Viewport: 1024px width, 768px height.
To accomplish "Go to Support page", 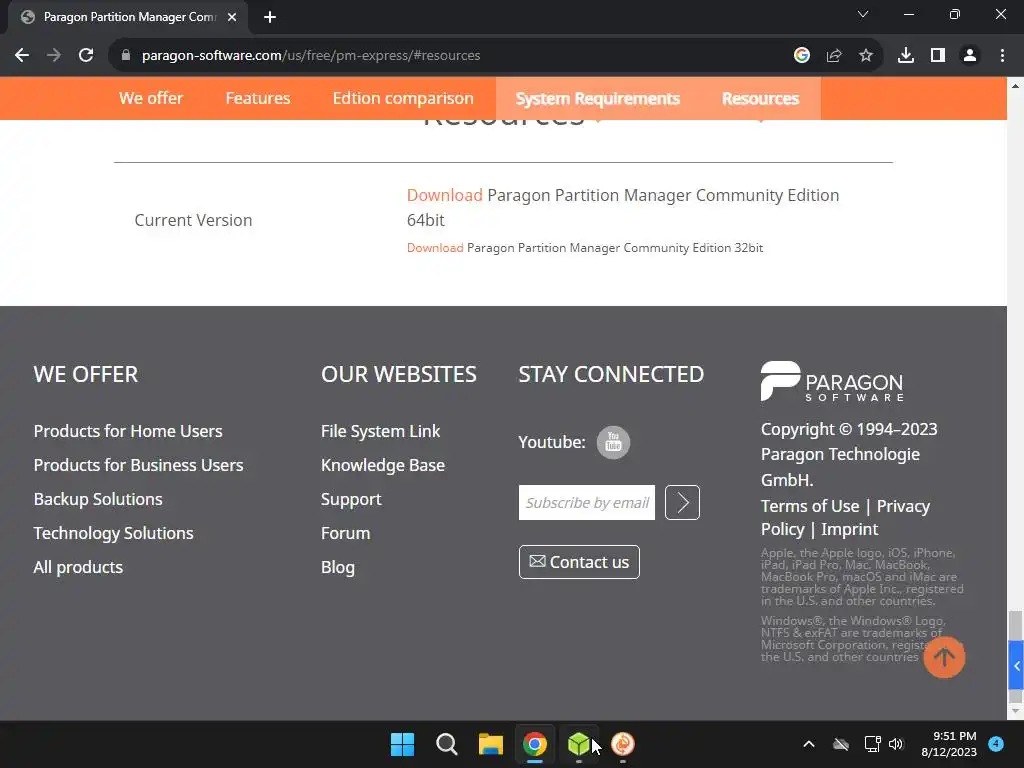I will tap(351, 499).
